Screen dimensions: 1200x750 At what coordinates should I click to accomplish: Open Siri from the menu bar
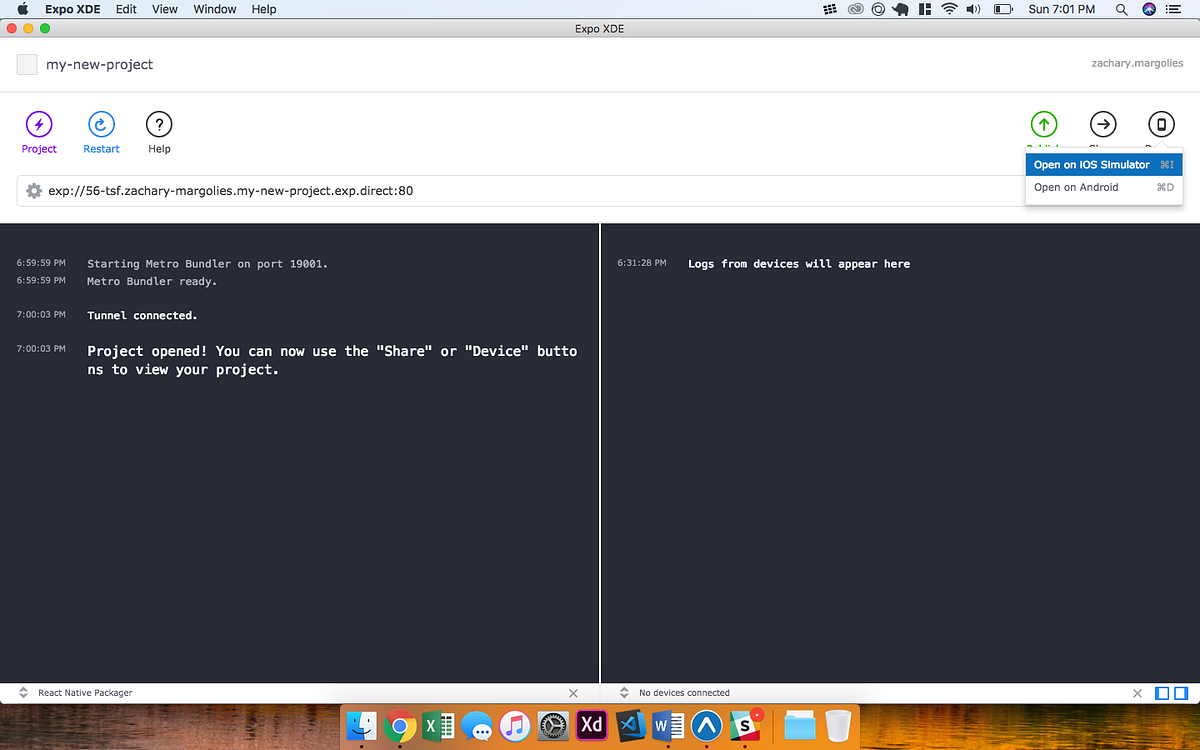click(x=1148, y=9)
